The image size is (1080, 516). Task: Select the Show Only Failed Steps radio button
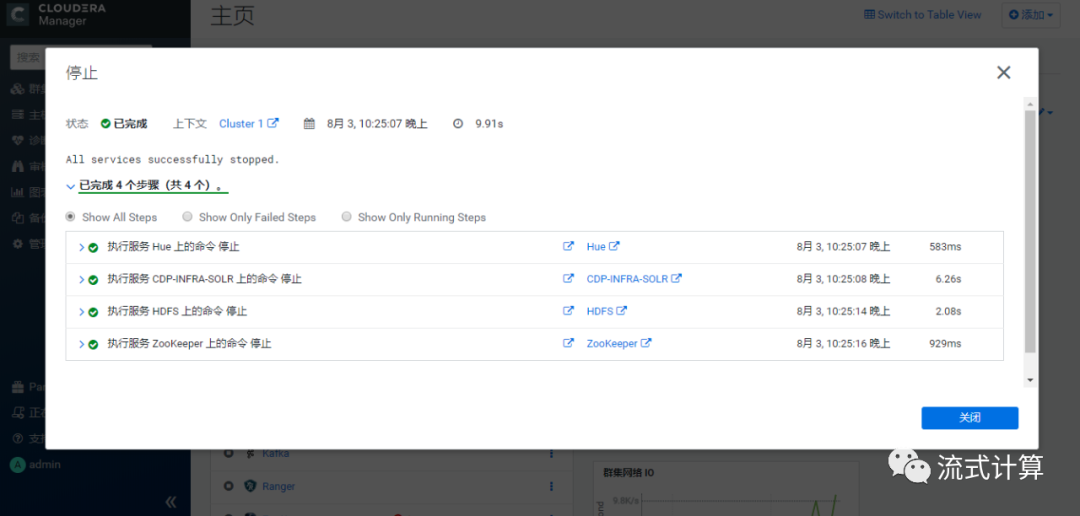187,217
